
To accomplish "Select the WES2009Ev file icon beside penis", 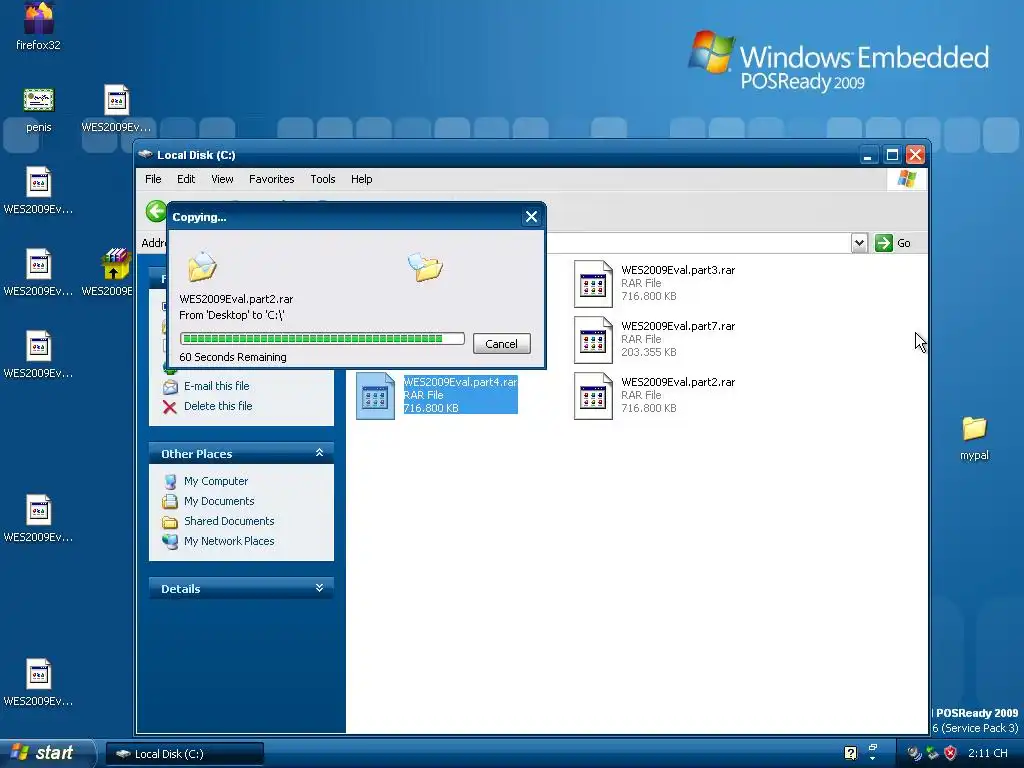I will tap(116, 100).
